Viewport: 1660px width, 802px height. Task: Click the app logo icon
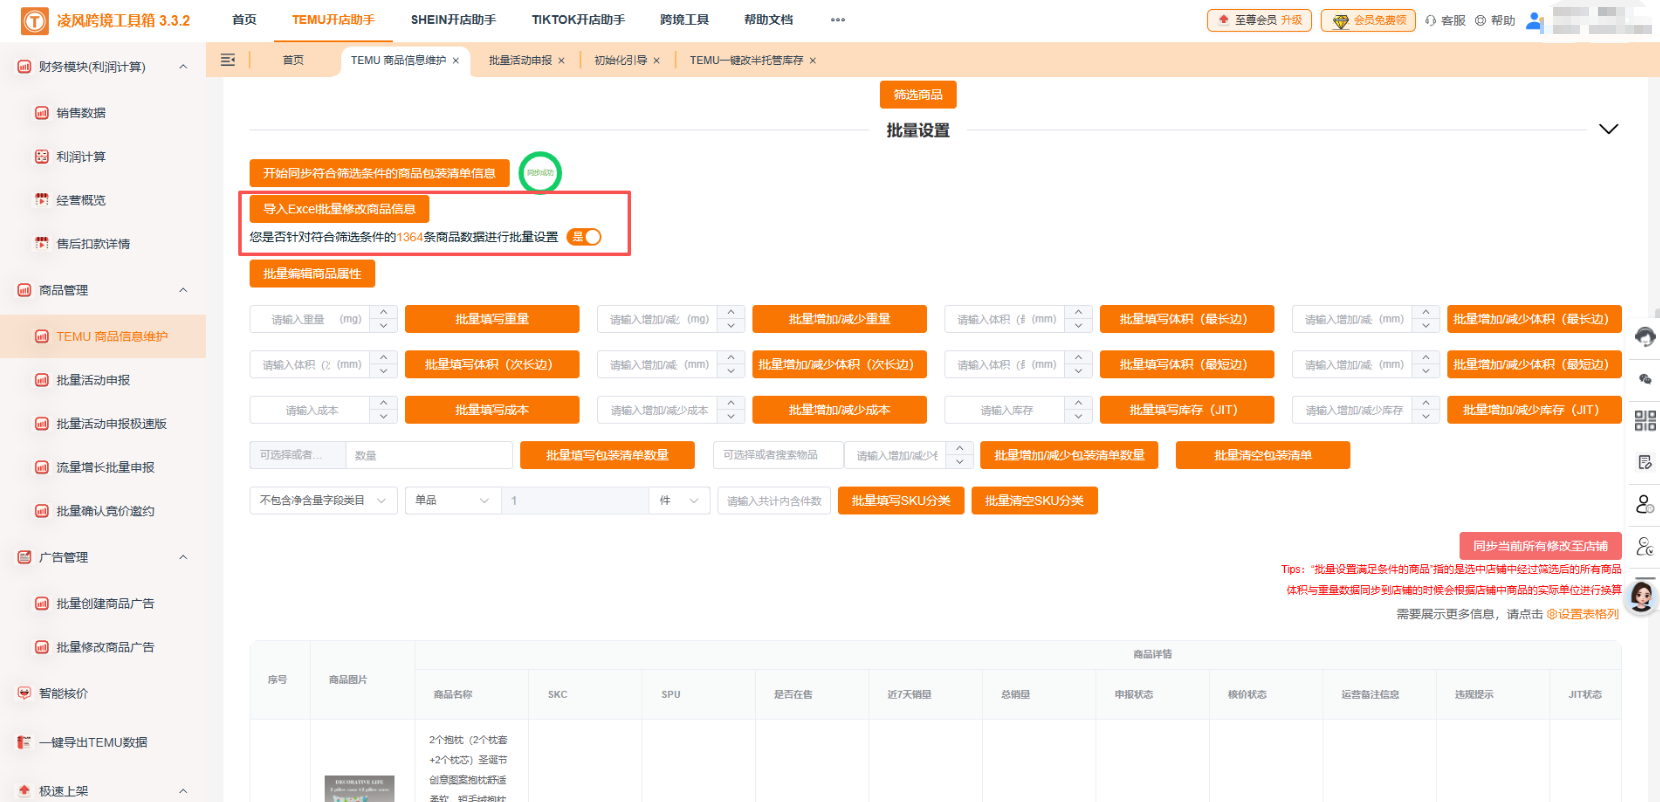point(34,20)
